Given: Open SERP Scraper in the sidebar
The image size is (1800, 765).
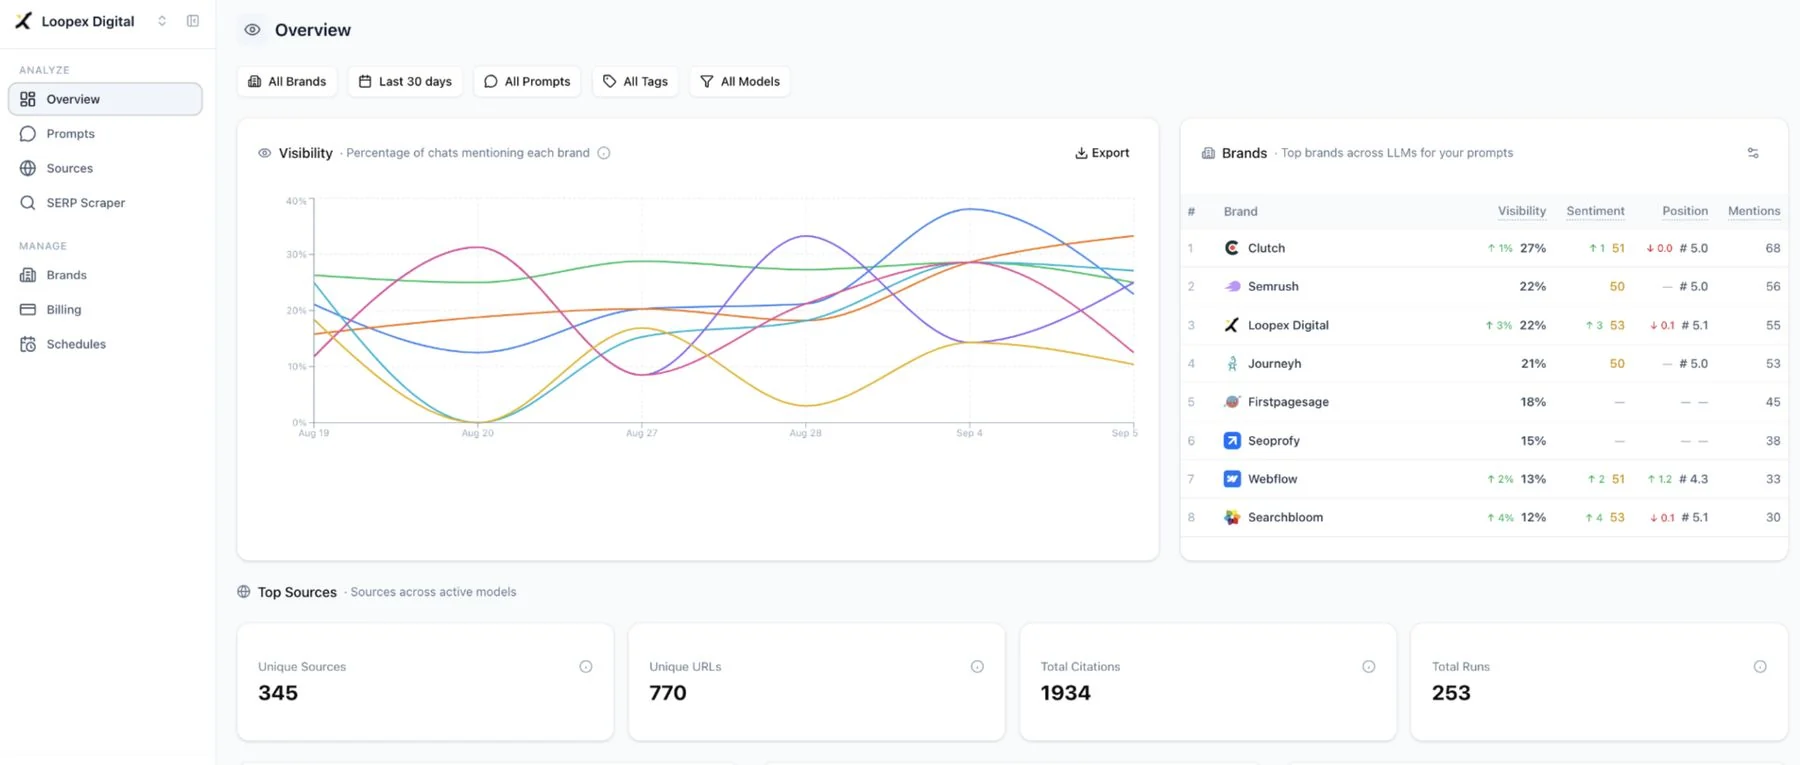Looking at the screenshot, I should point(105,203).
